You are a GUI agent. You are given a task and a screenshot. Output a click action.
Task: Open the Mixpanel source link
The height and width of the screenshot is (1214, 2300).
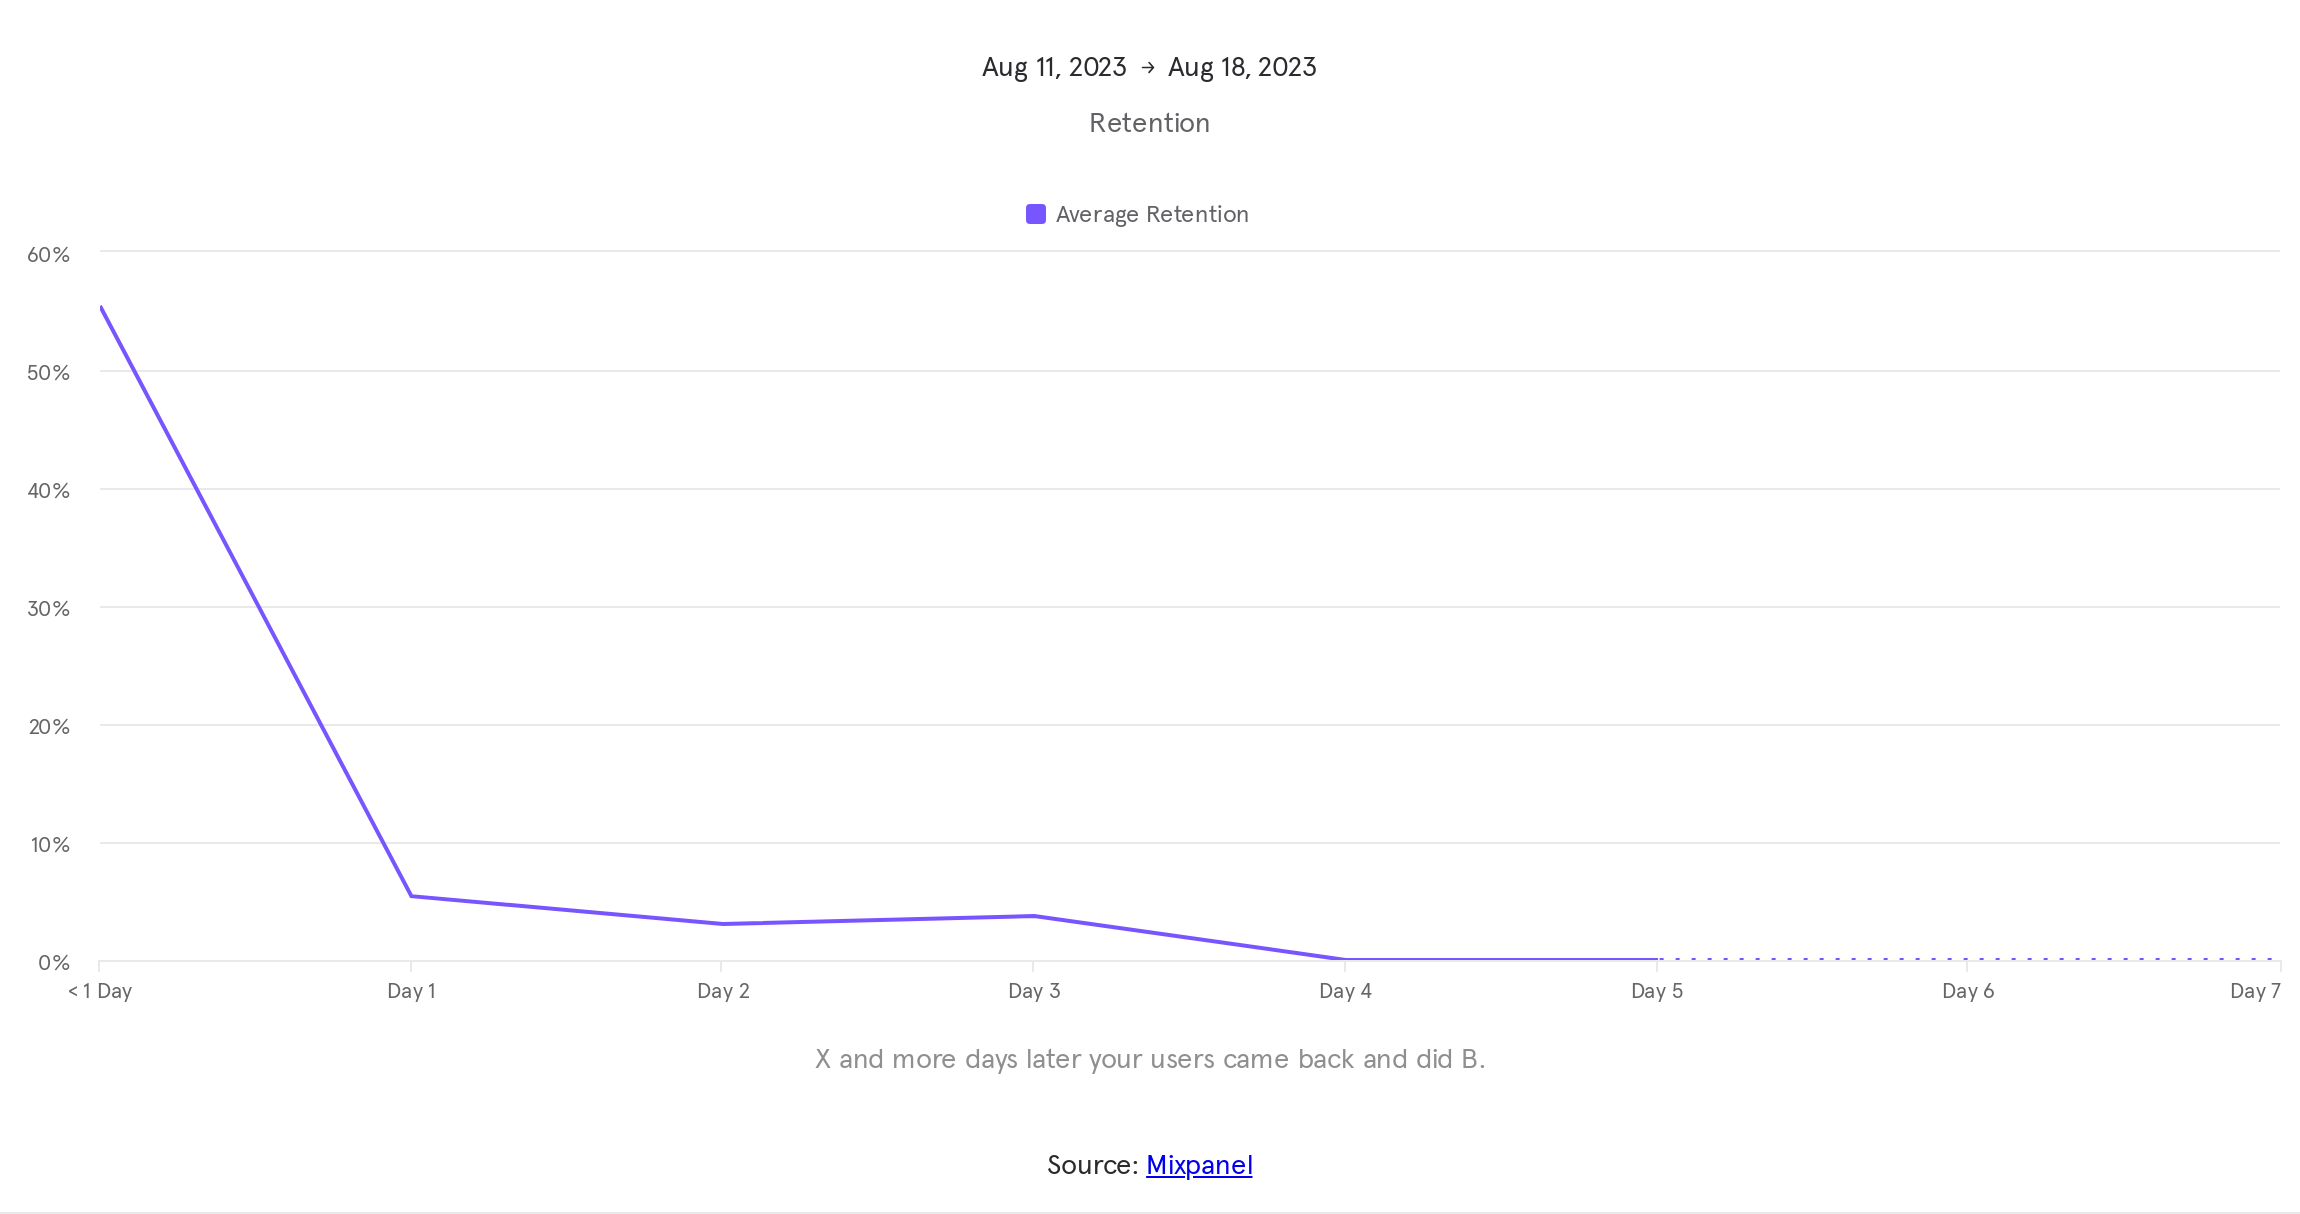point(1199,1165)
